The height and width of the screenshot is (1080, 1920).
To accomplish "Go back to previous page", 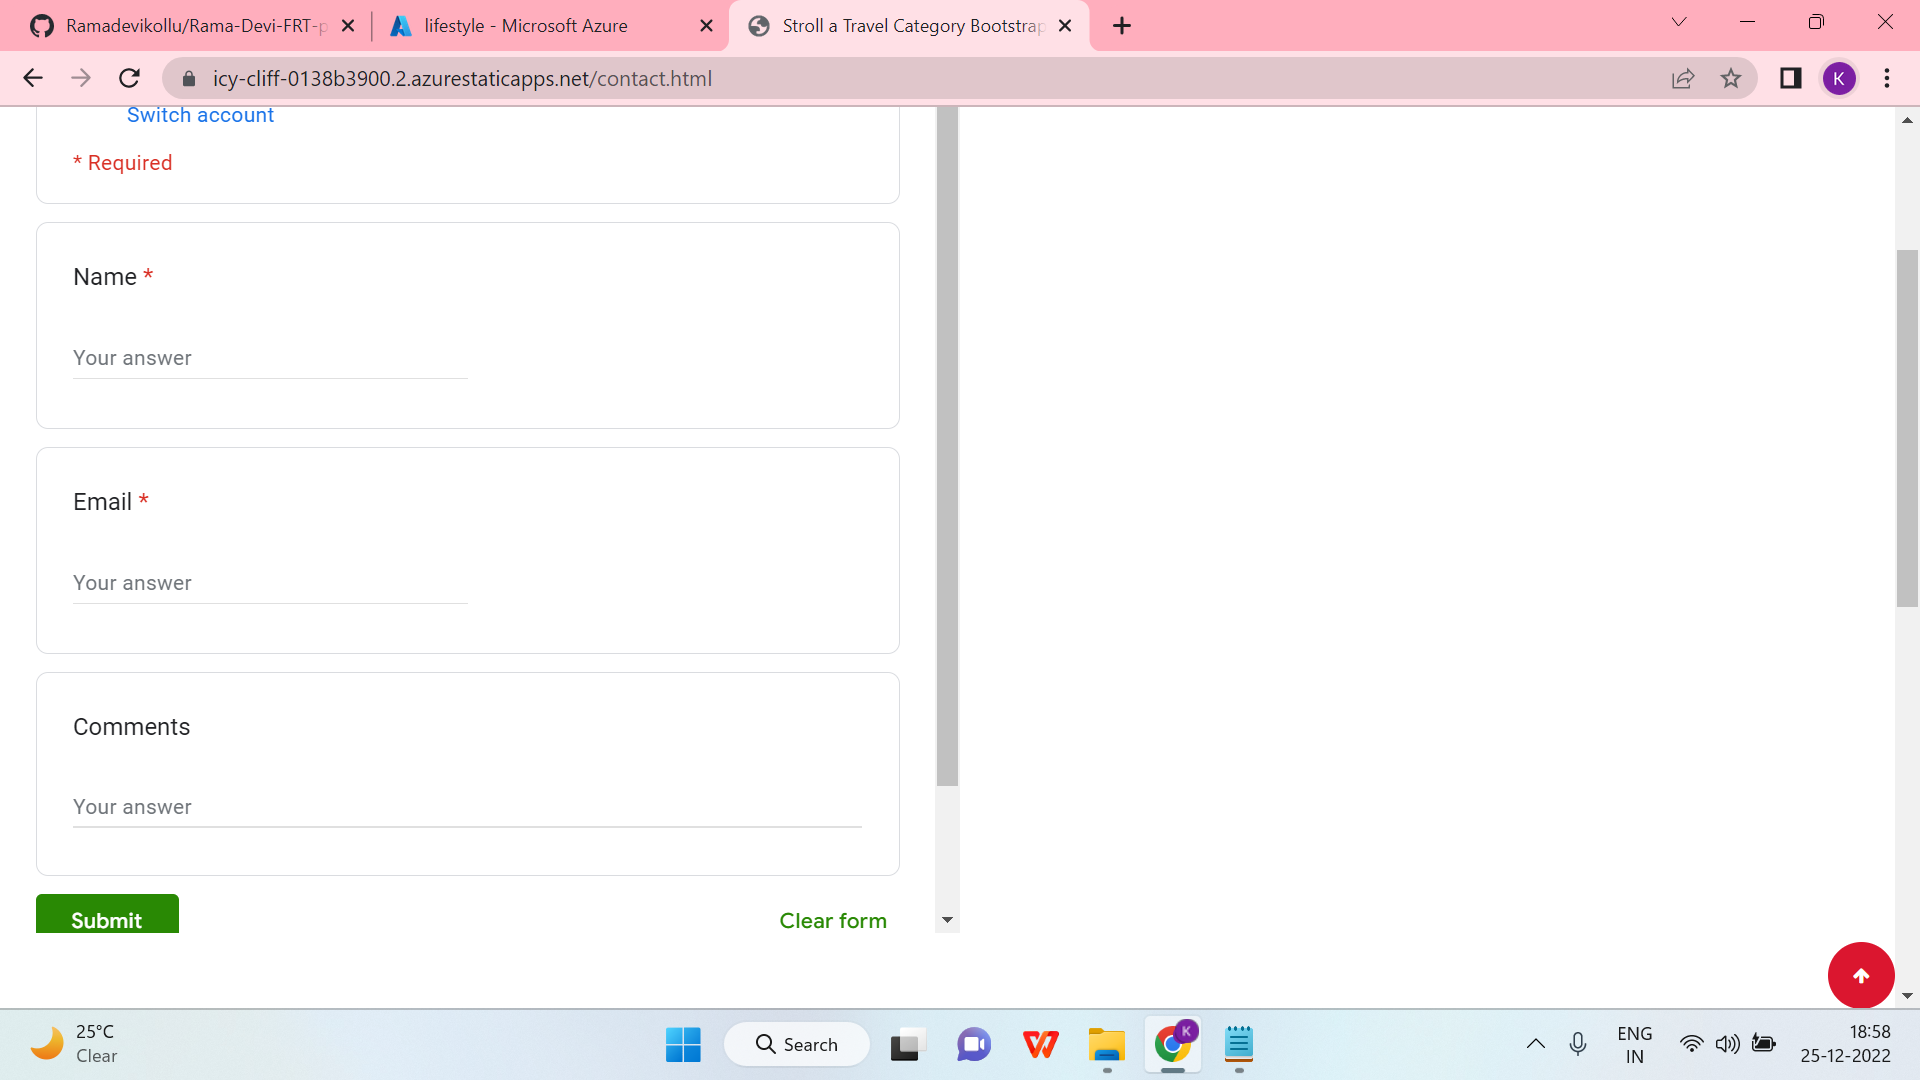I will click(x=33, y=78).
